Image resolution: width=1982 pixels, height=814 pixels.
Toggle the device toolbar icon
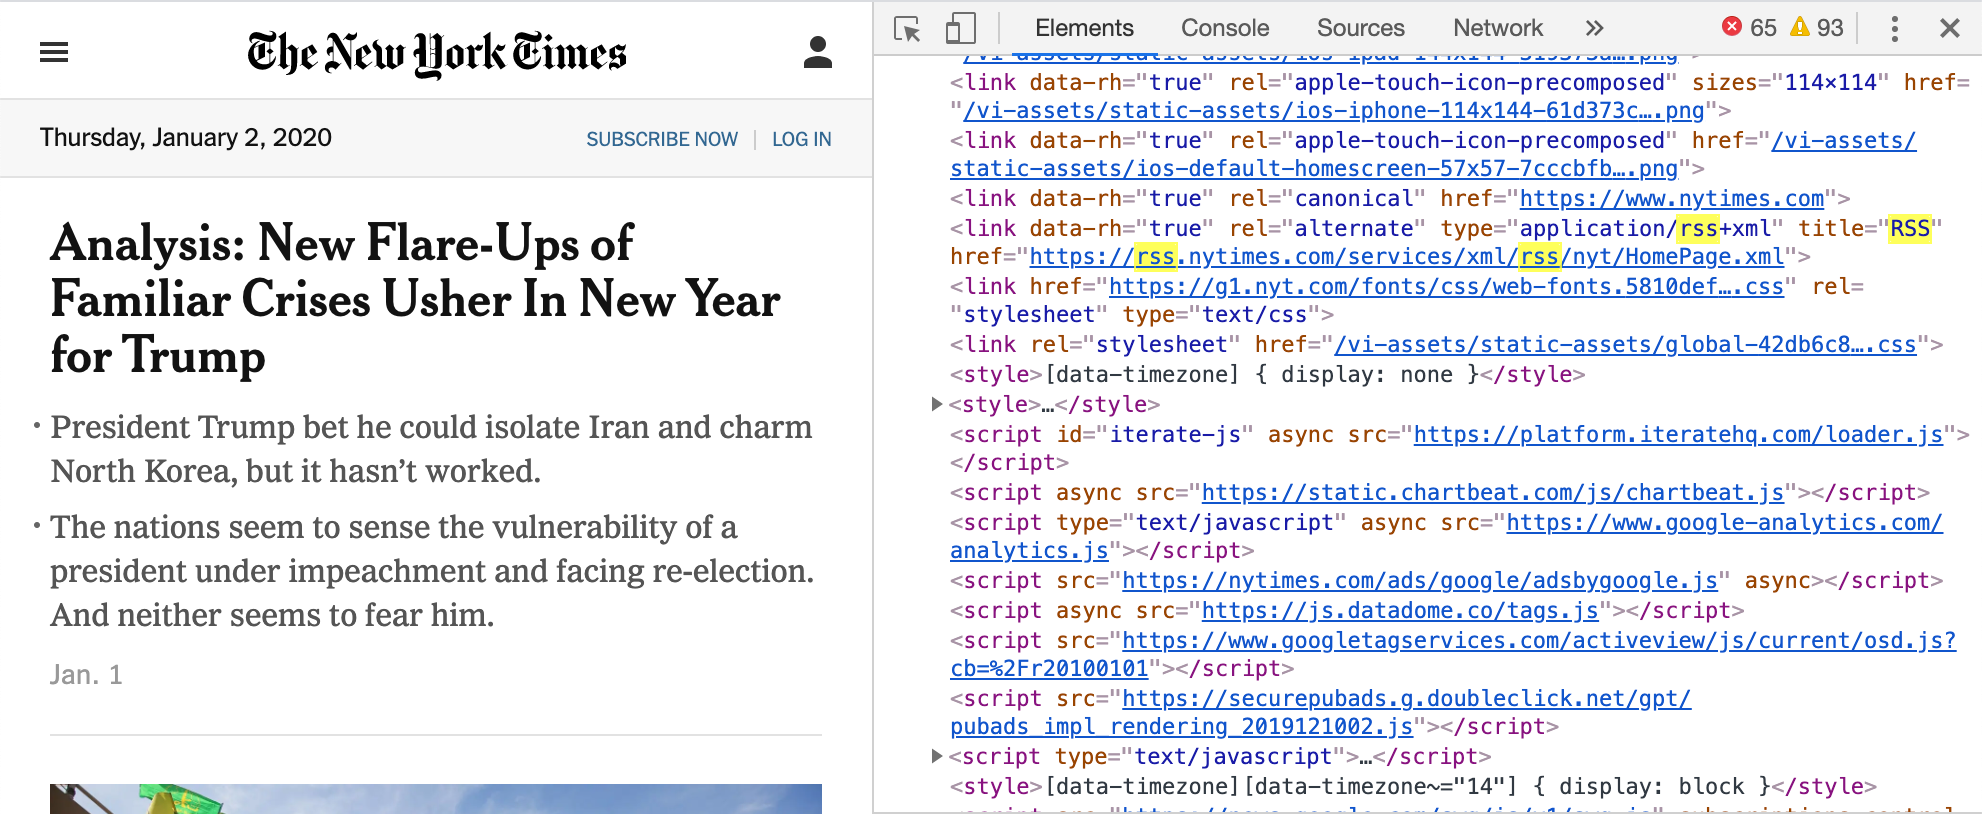(960, 29)
